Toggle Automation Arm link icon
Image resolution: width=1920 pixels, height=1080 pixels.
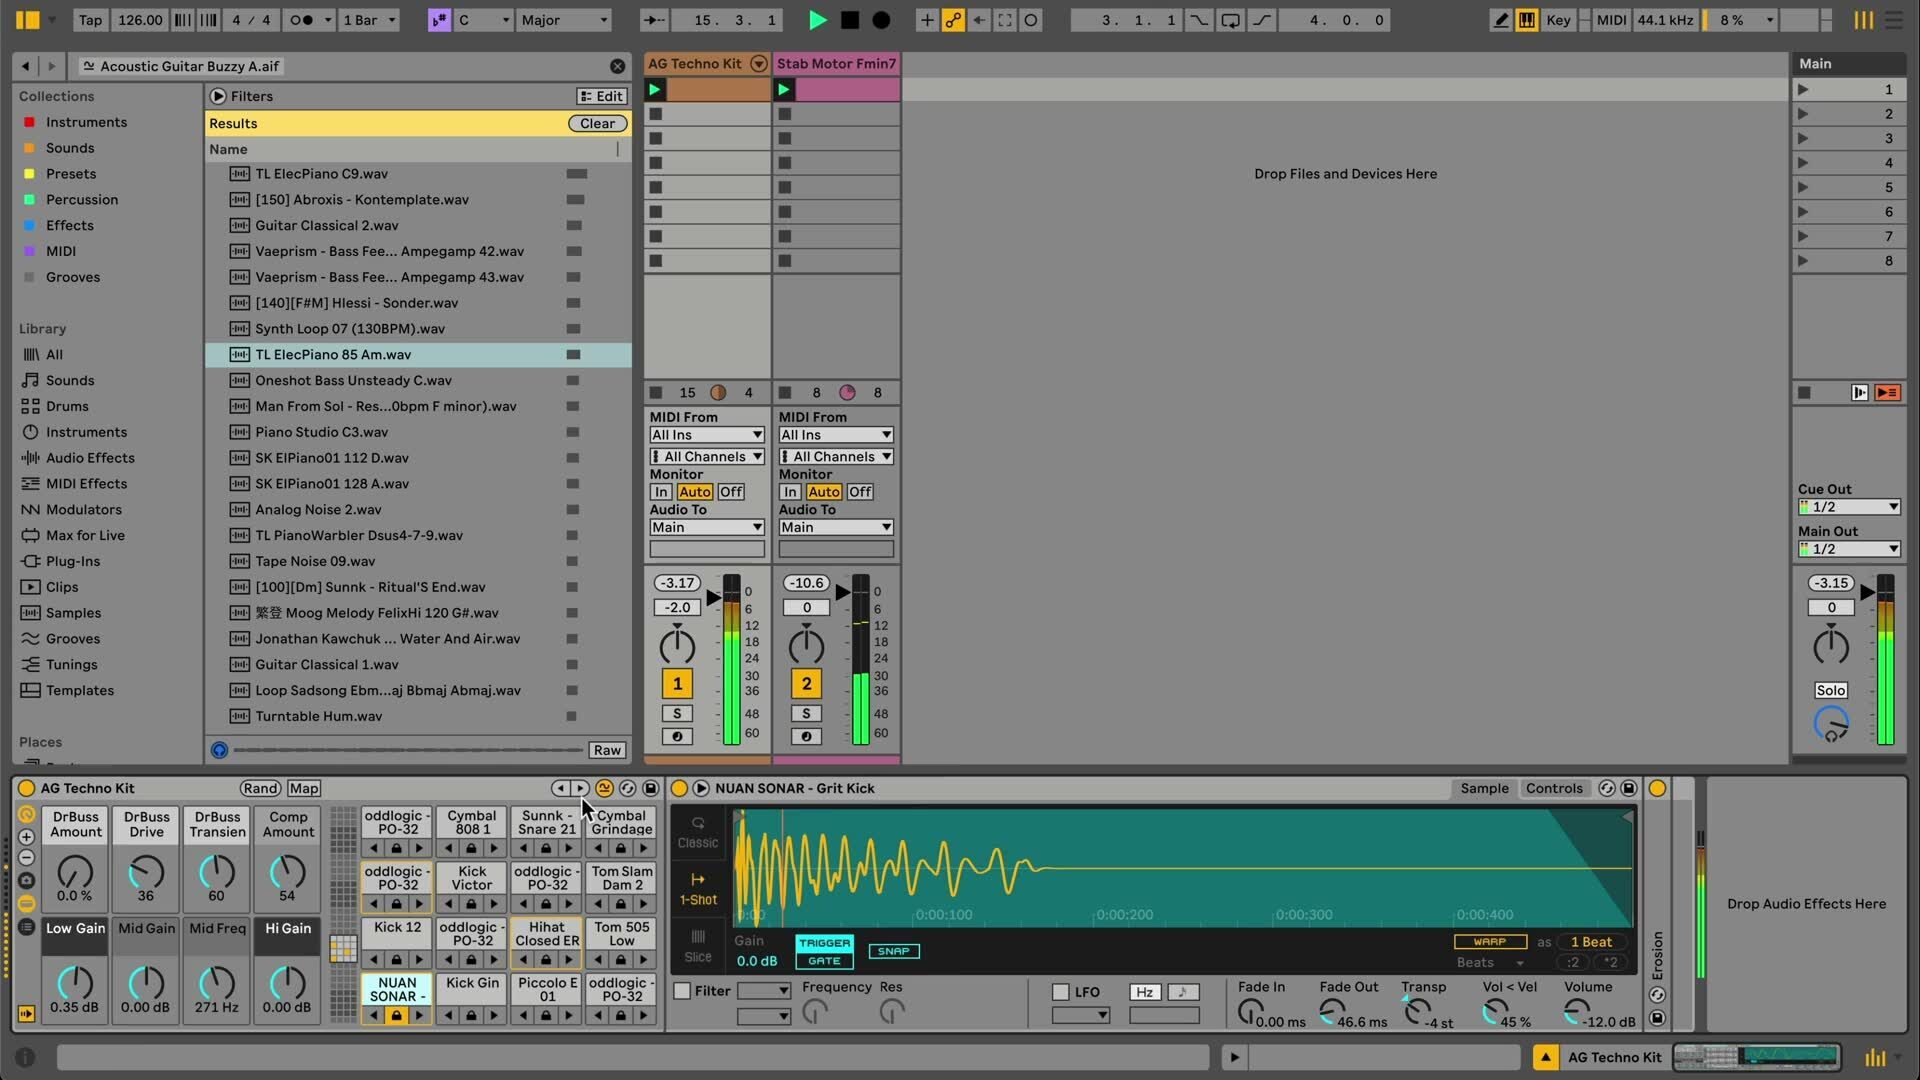coord(953,20)
